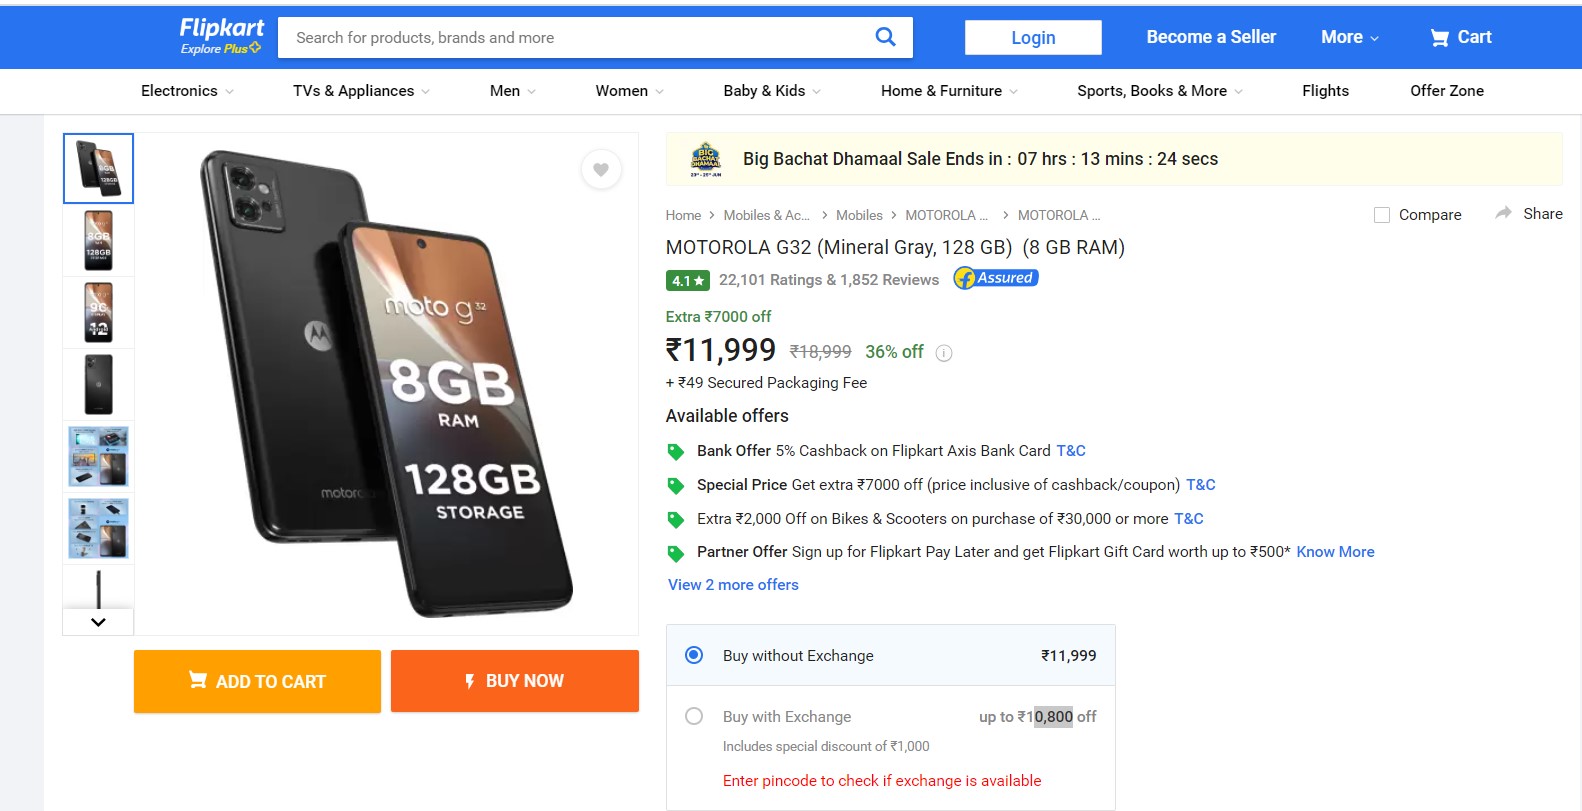Viewport: 1582px width, 811px height.
Task: Tick the Compare checkbox
Action: [x=1382, y=215]
